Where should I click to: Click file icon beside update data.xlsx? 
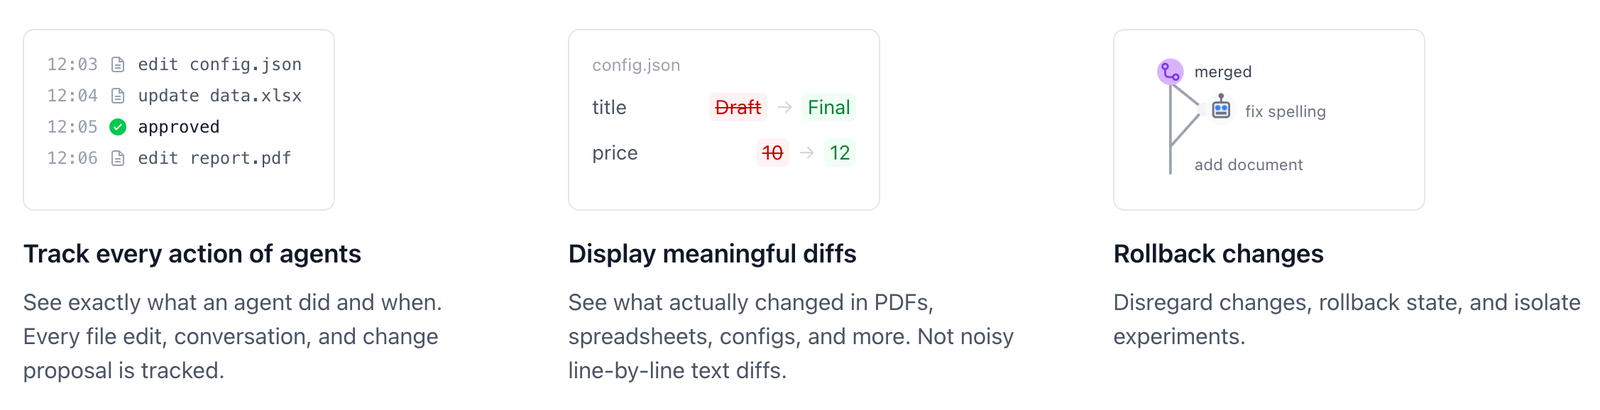pos(118,96)
